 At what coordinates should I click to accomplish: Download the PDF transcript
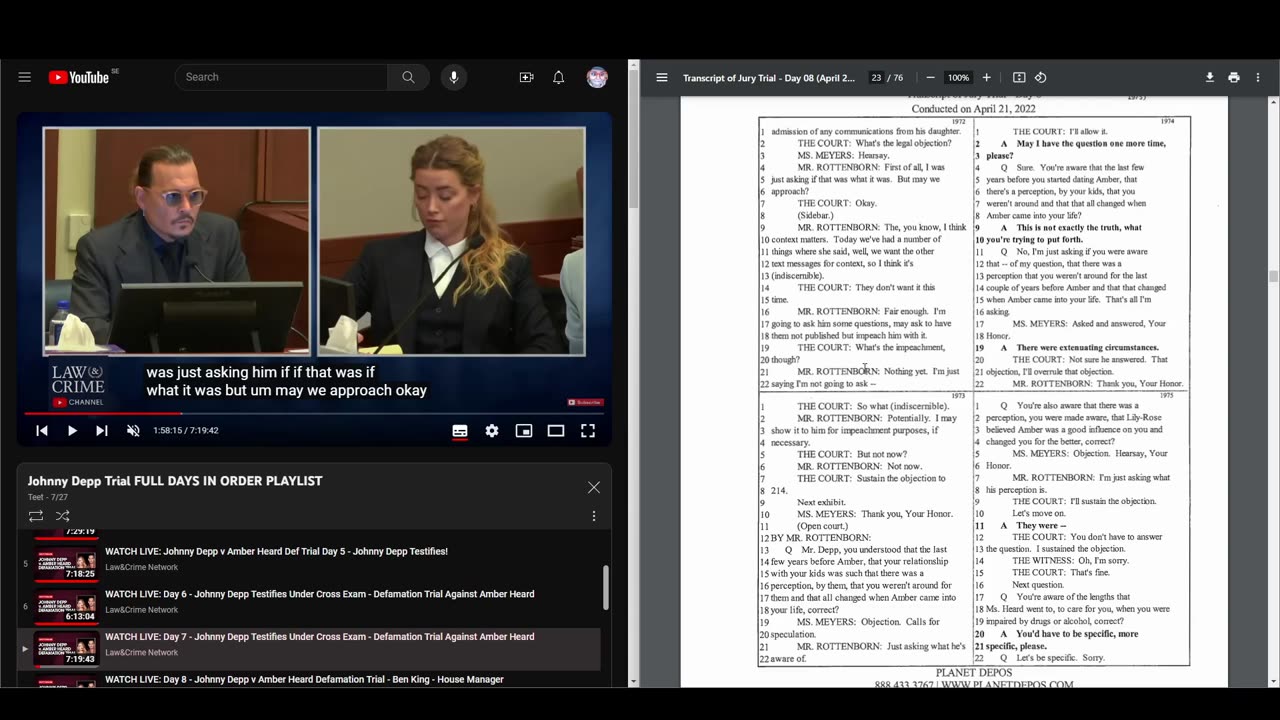[1209, 77]
